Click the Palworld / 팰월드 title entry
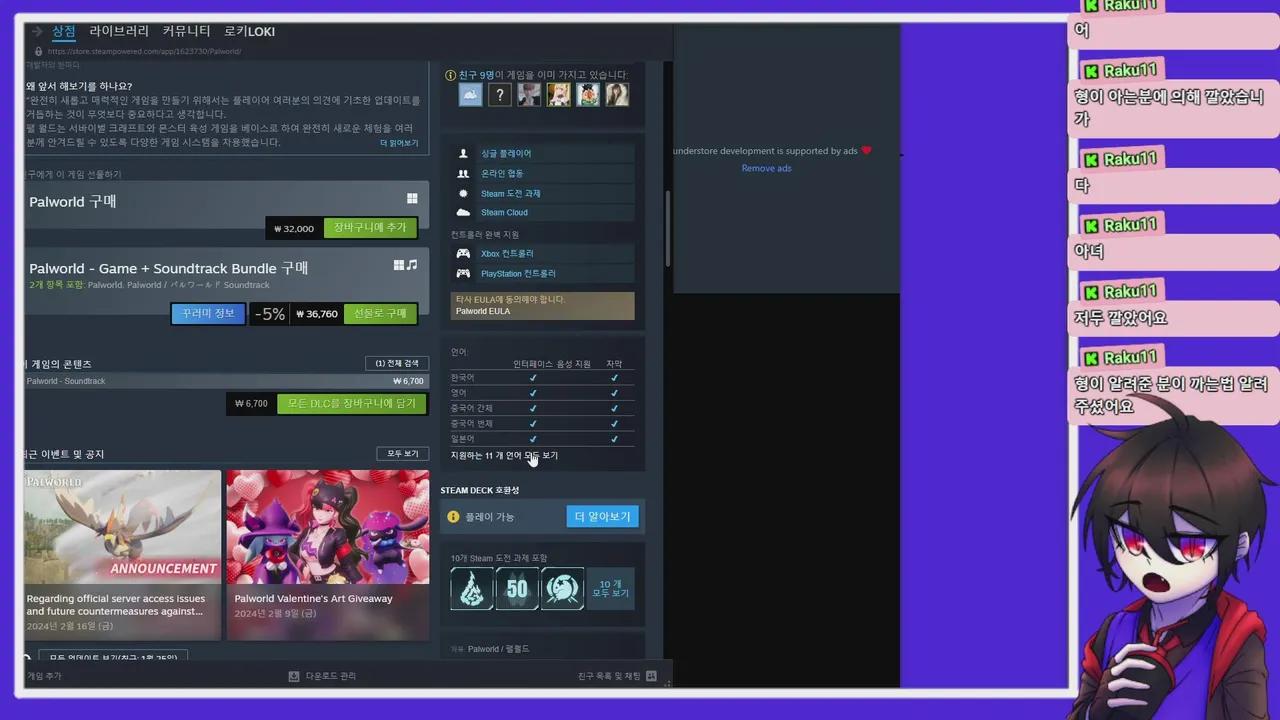Image resolution: width=1280 pixels, height=720 pixels. coord(498,649)
